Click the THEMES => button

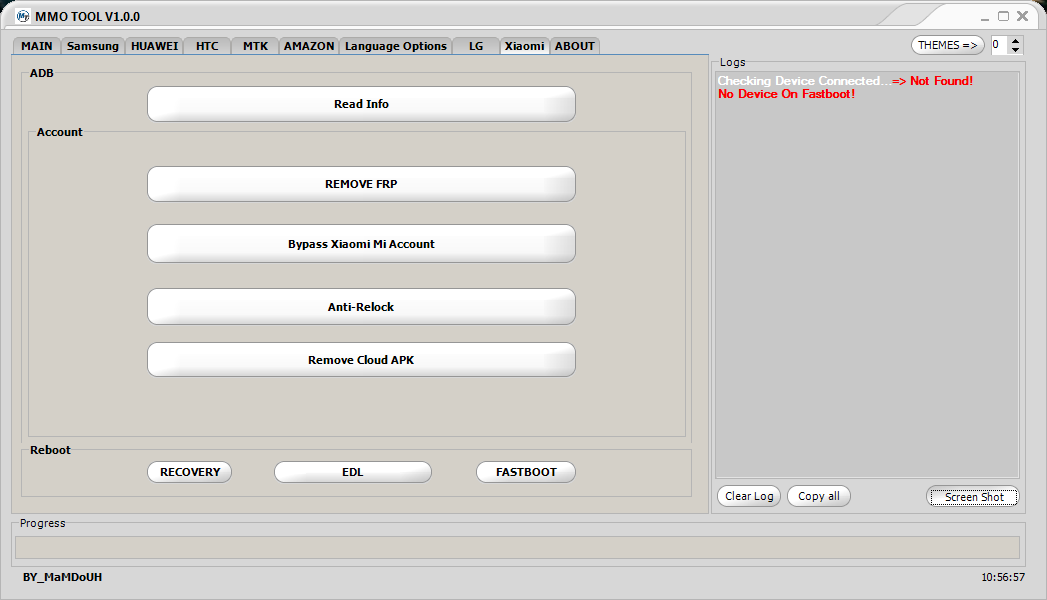tap(948, 45)
